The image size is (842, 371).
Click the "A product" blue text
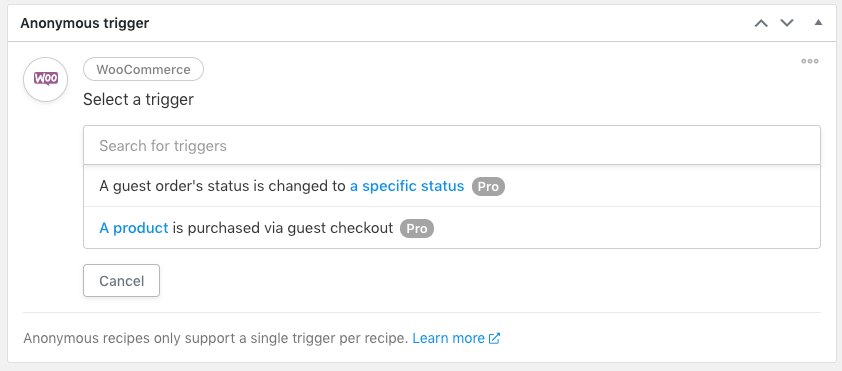pos(134,228)
